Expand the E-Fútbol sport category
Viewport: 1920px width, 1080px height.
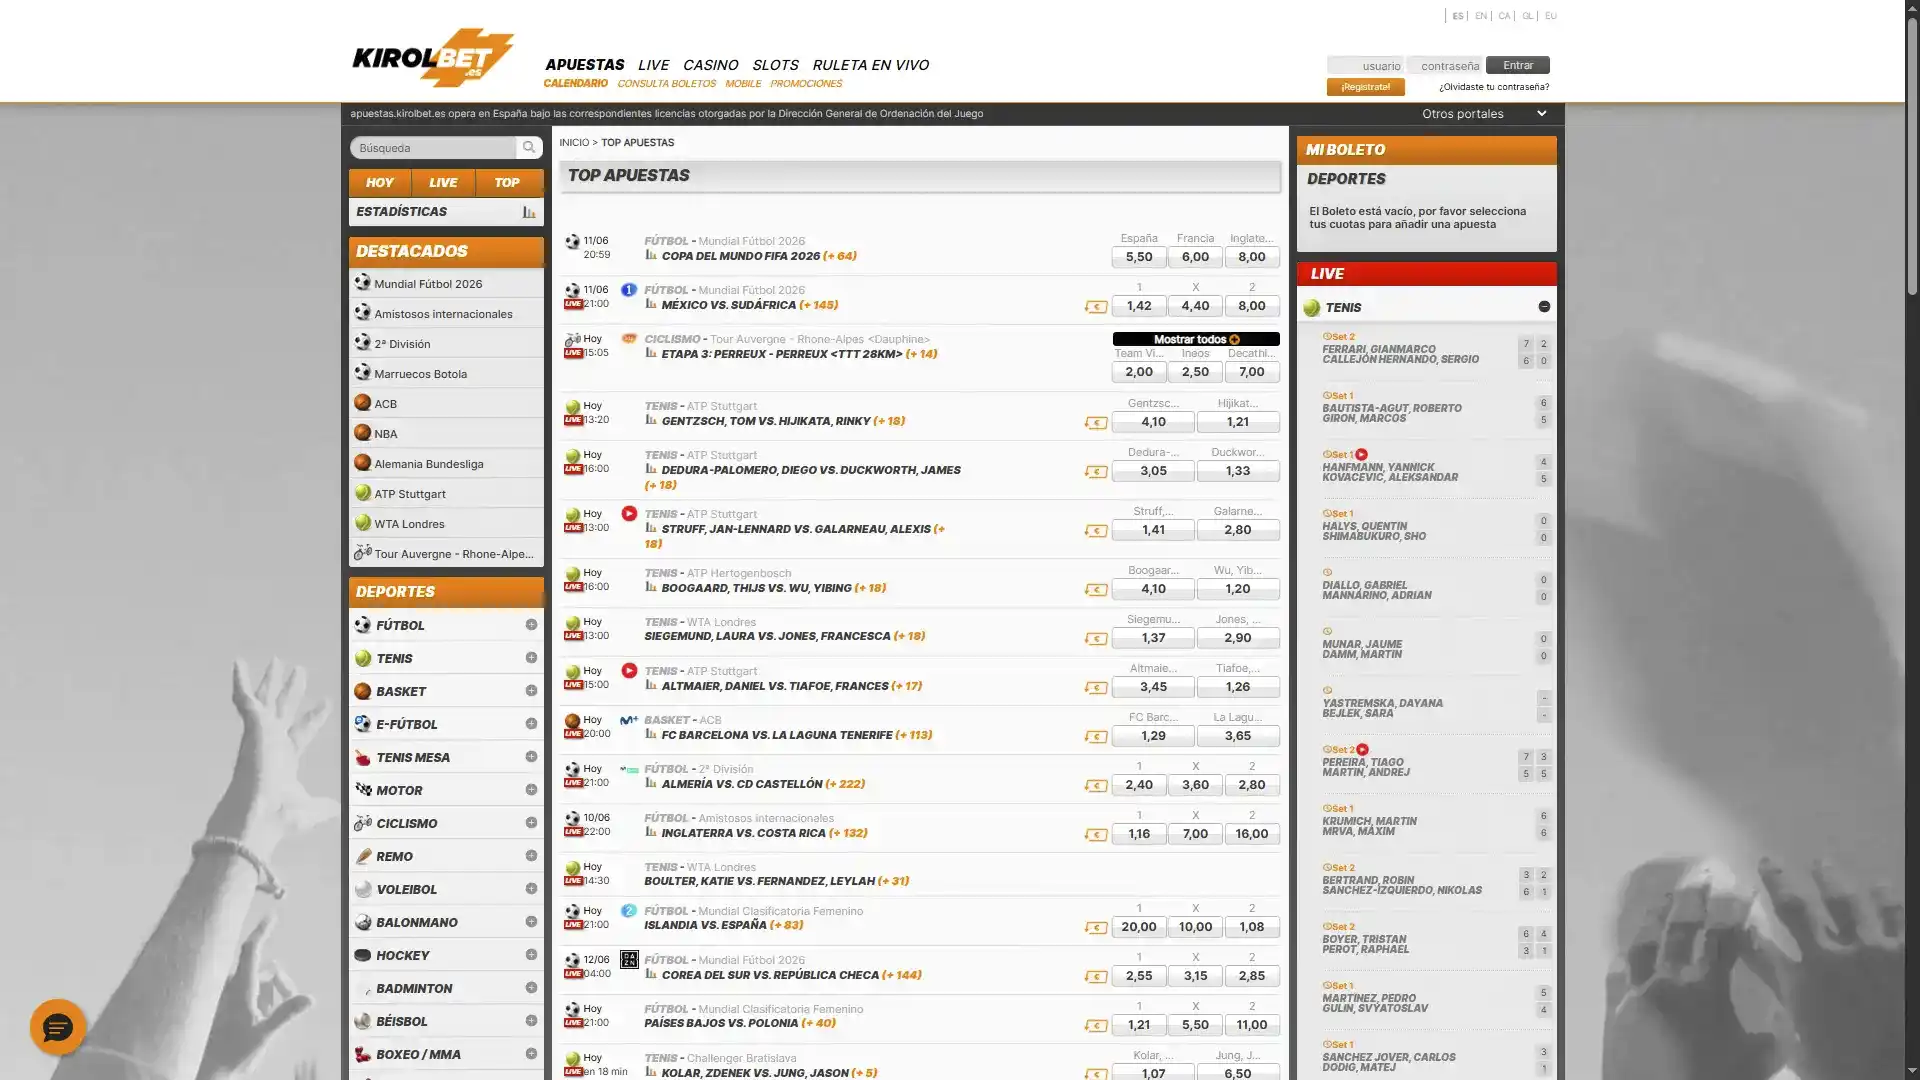point(531,724)
